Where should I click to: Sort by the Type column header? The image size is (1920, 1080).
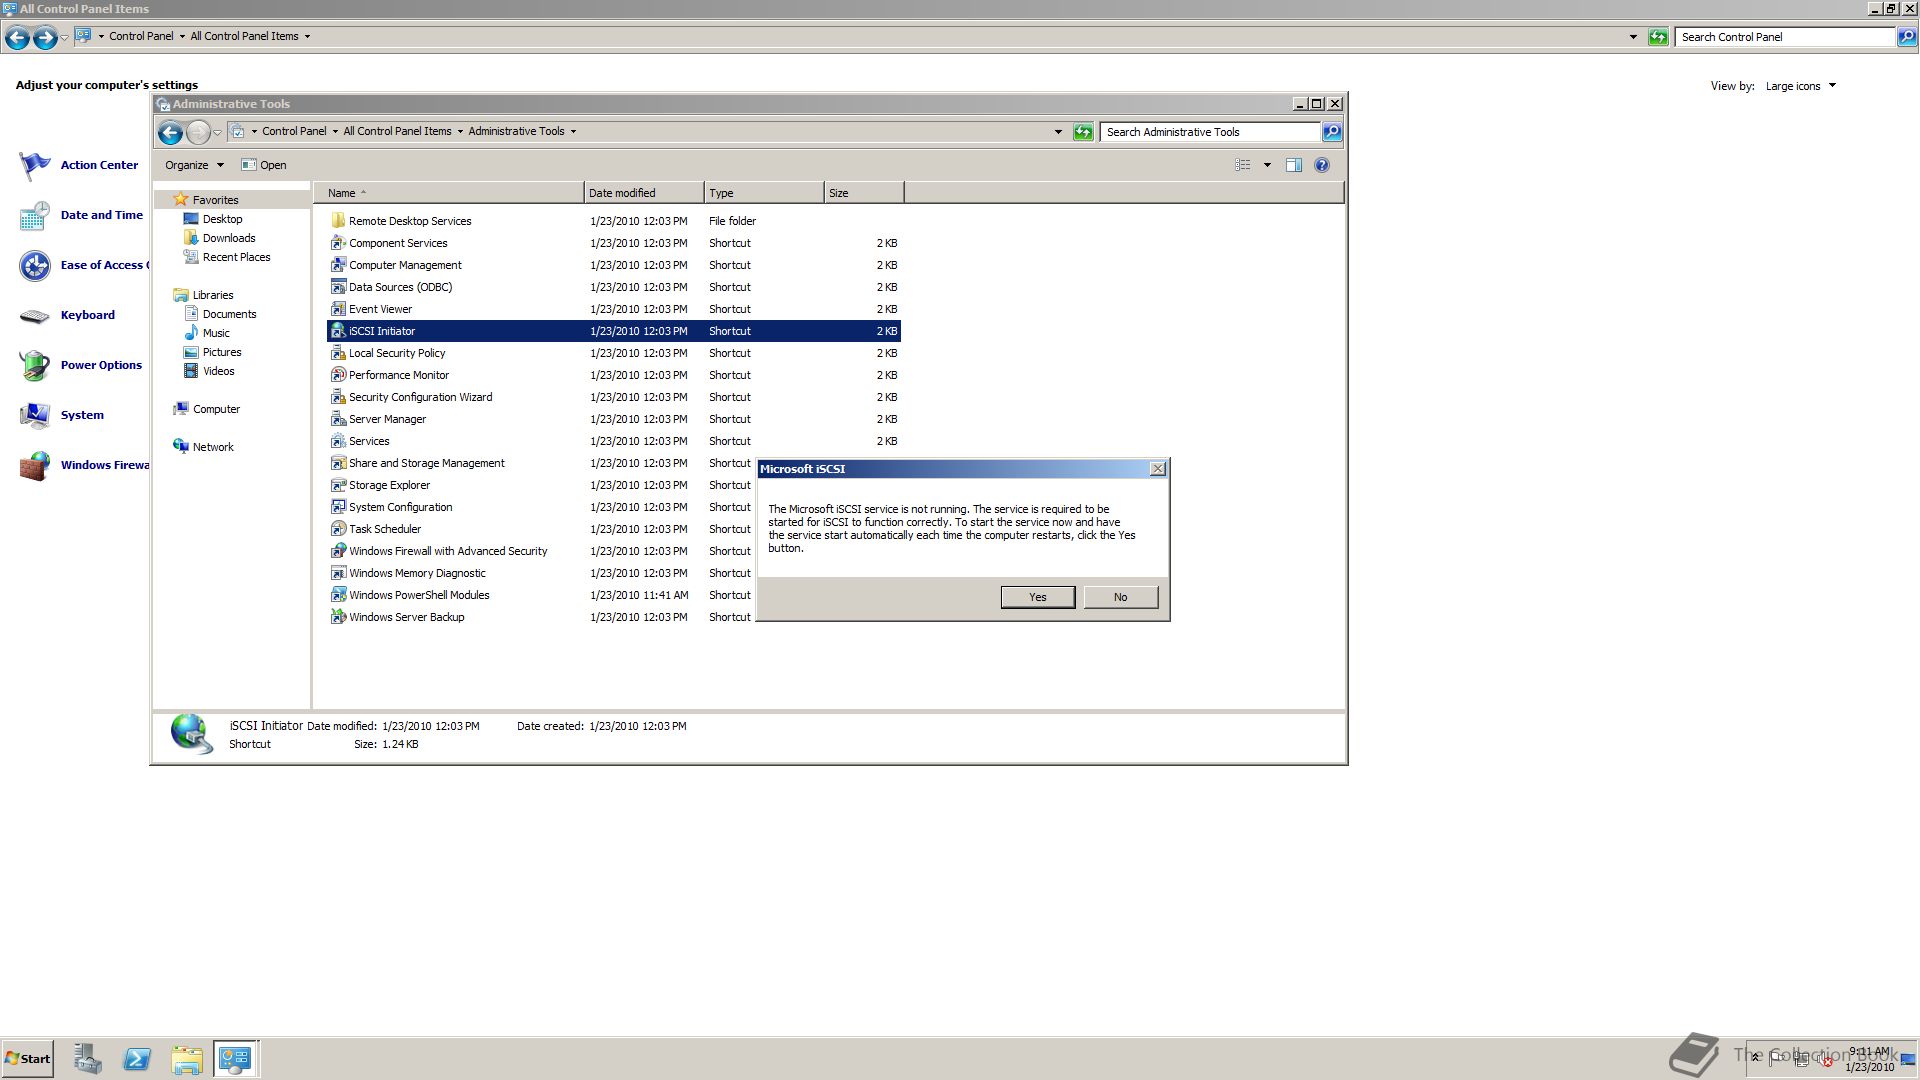click(x=763, y=193)
